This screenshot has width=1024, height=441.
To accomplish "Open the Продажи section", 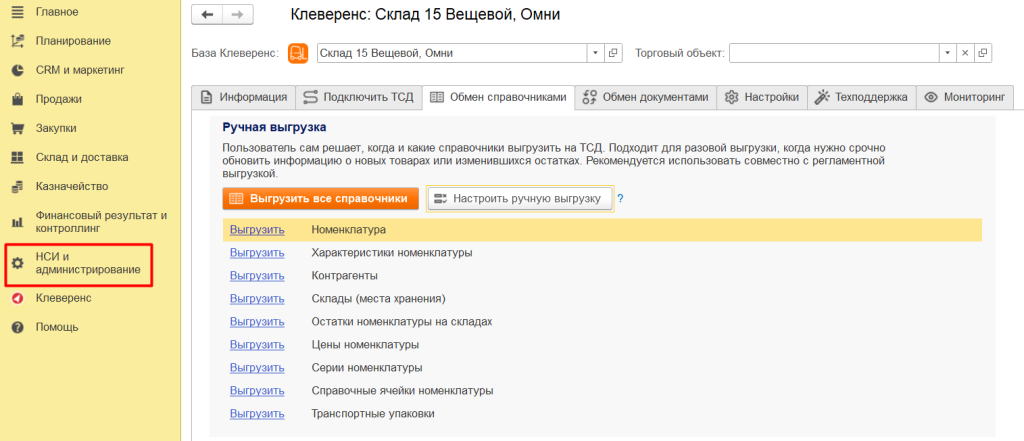I will pos(59,99).
